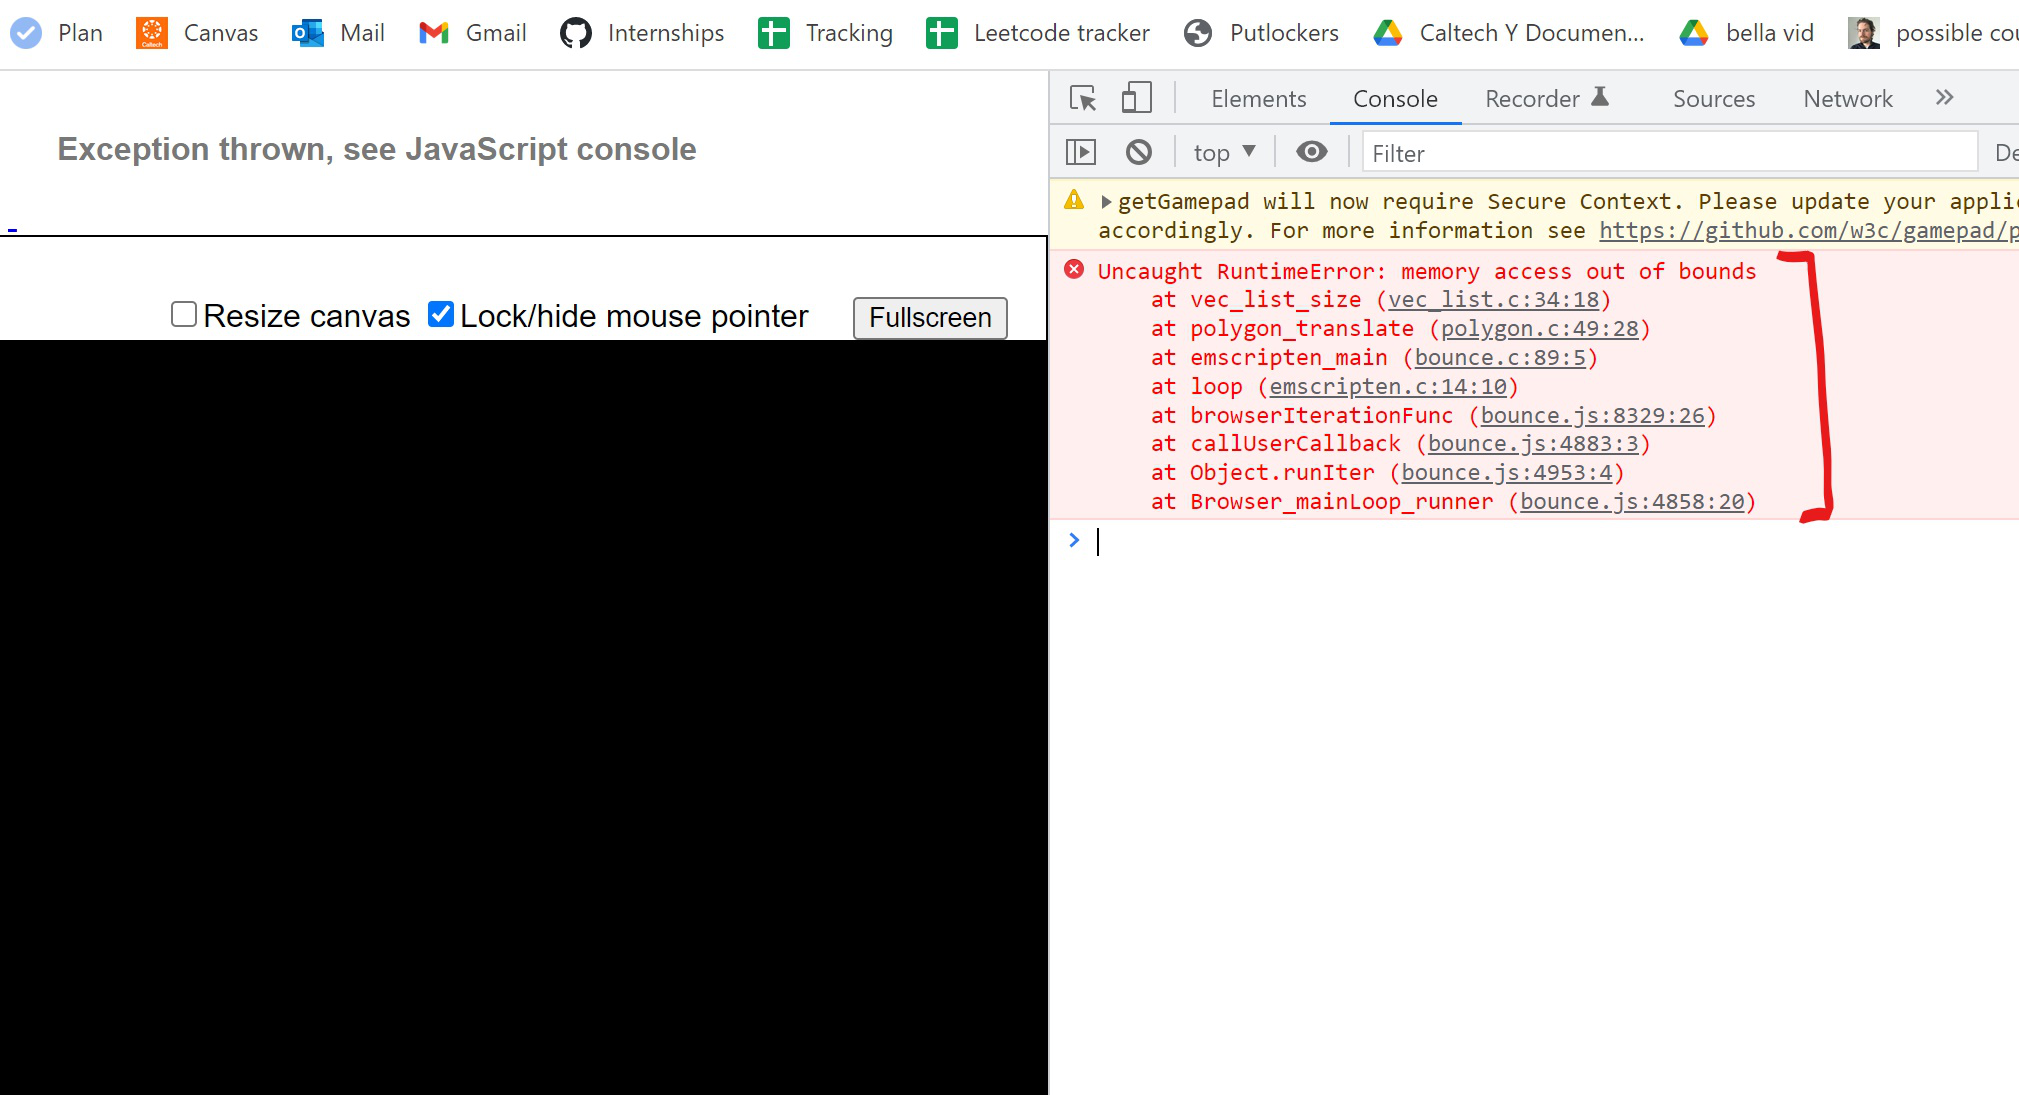The image size is (2019, 1095).
Task: Open the hidden DevTools panels chevron
Action: coord(1944,97)
